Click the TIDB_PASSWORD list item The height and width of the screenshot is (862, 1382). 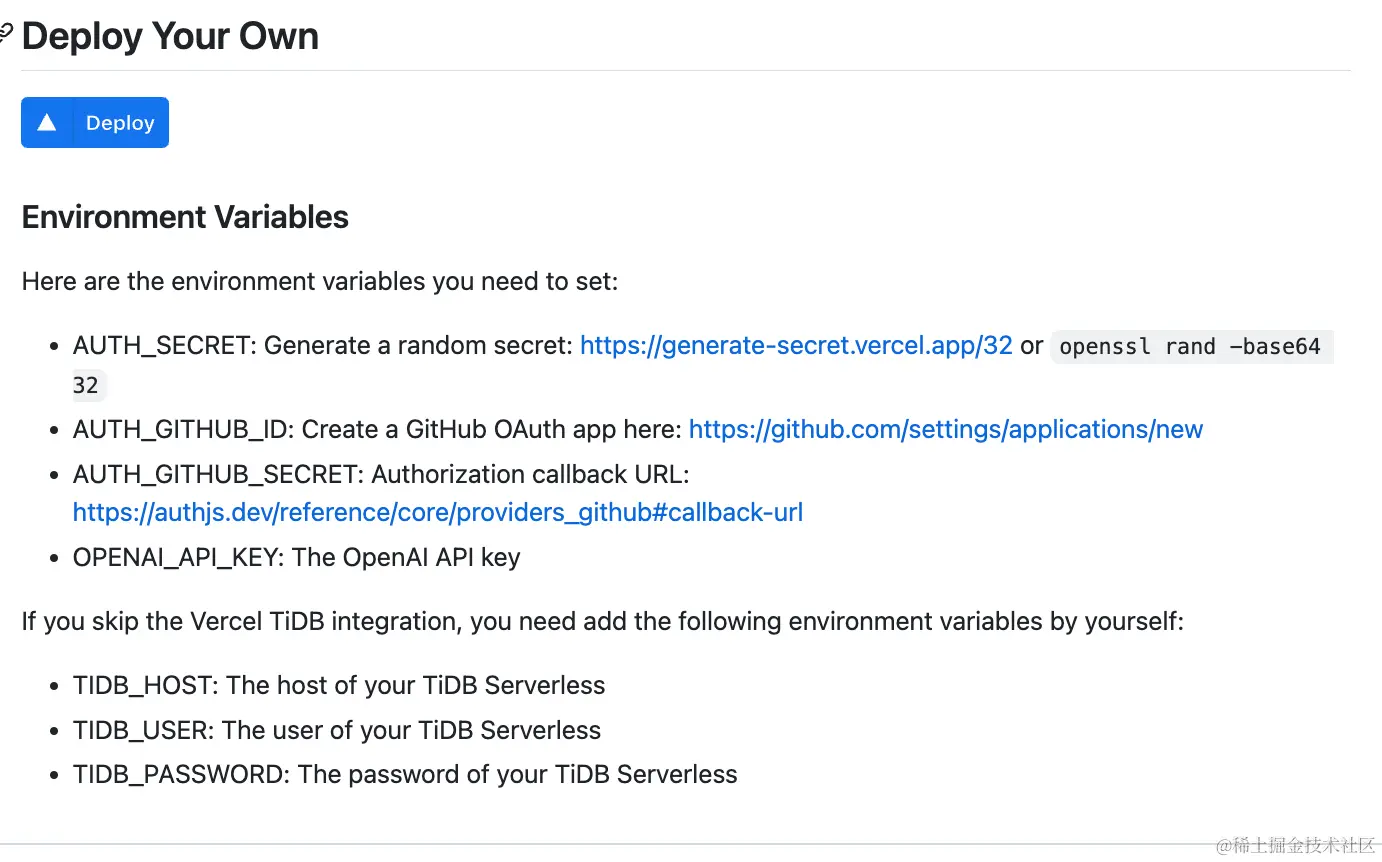[404, 774]
